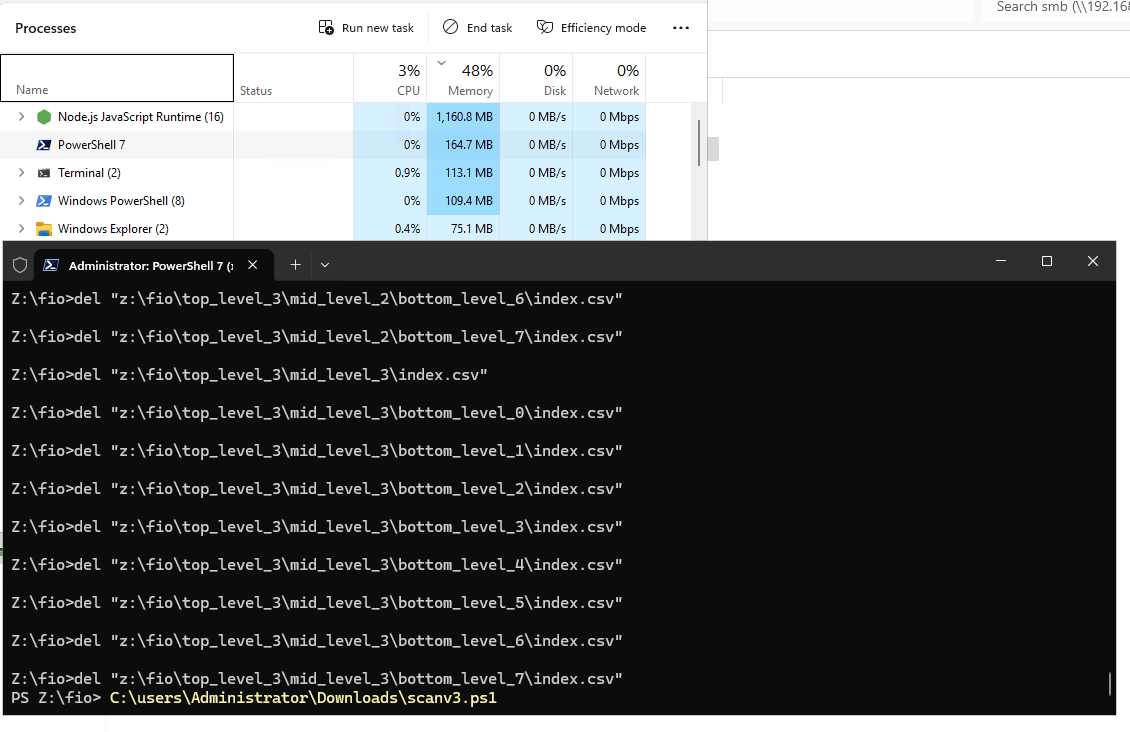This screenshot has width=1130, height=732.
Task: Select the Terminal process icon
Action: [44, 173]
